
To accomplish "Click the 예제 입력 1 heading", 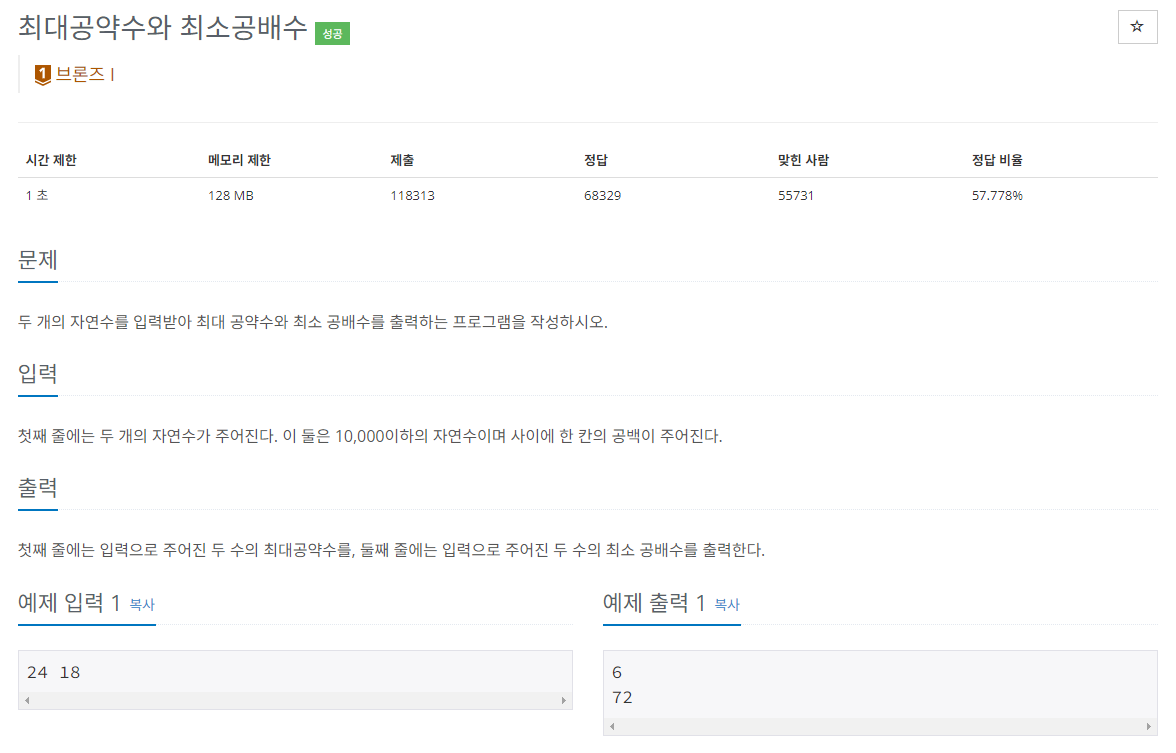I will click(x=69, y=602).
